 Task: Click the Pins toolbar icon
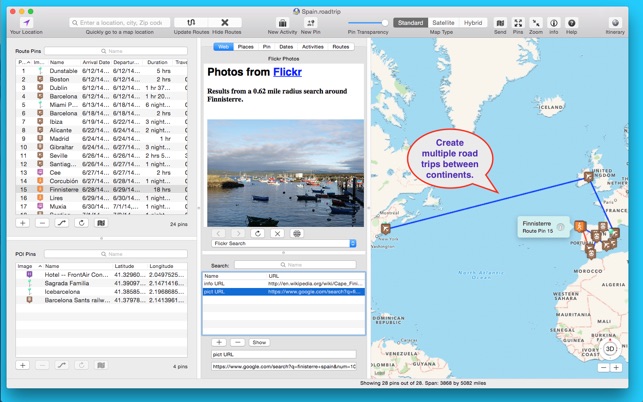[x=518, y=23]
